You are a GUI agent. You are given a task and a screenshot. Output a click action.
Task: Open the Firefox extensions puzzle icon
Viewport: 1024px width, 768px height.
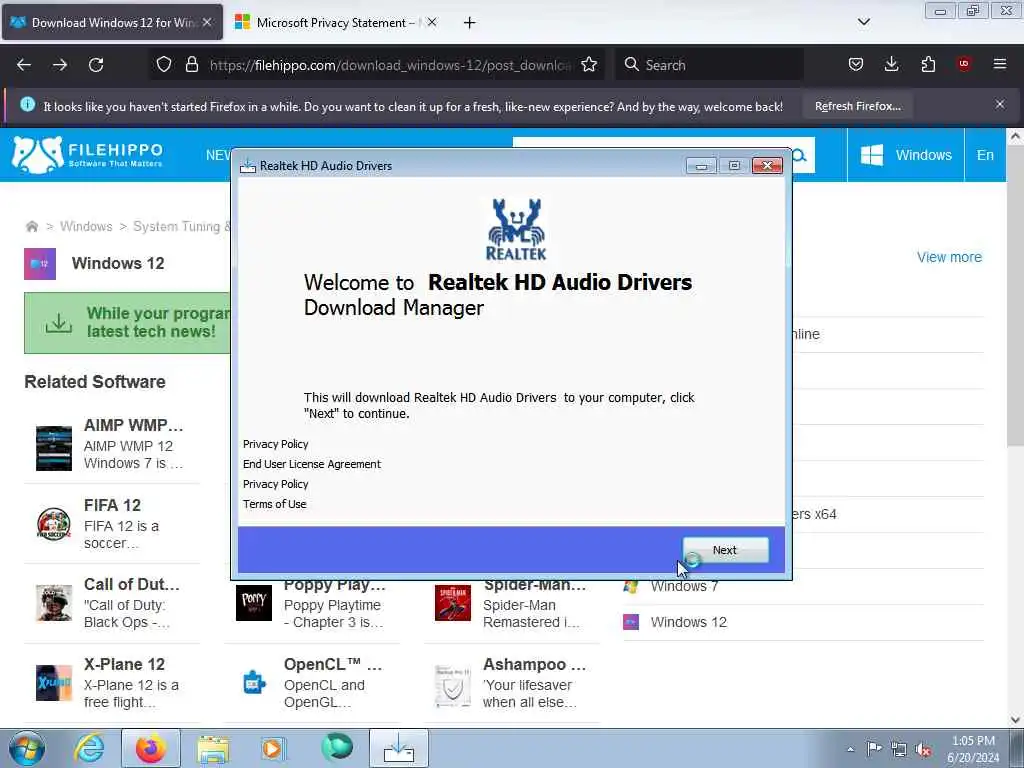pos(928,64)
